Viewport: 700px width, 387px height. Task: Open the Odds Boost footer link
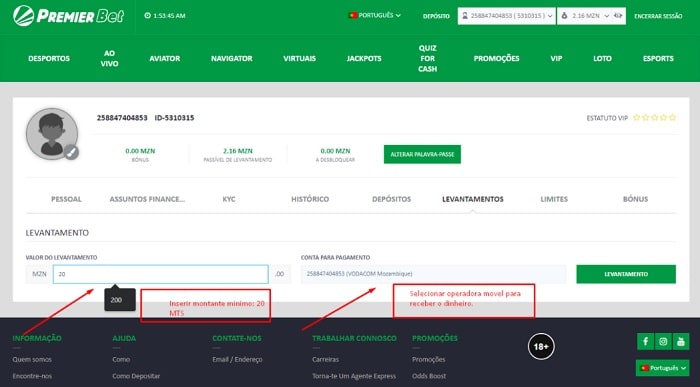tap(429, 376)
